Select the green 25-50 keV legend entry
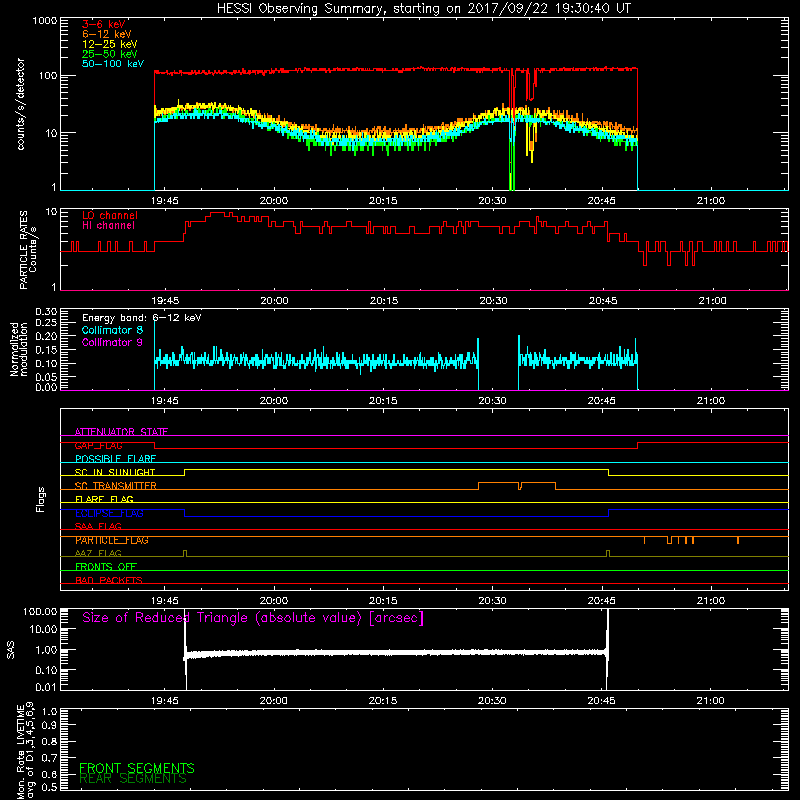This screenshot has height=800, width=800. pos(110,54)
